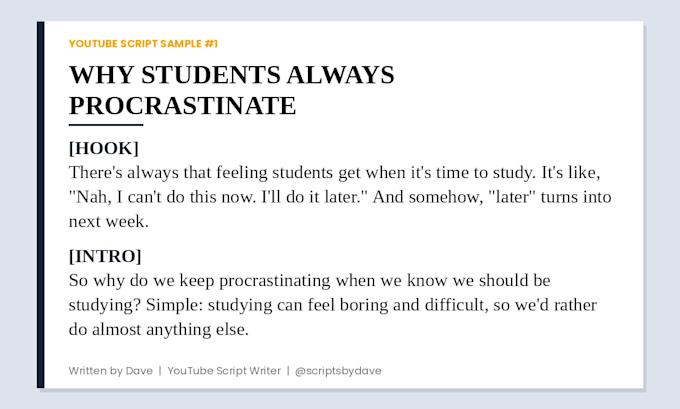The image size is (680, 409).
Task: Click the '#1' in the orange label
Action: click(211, 44)
